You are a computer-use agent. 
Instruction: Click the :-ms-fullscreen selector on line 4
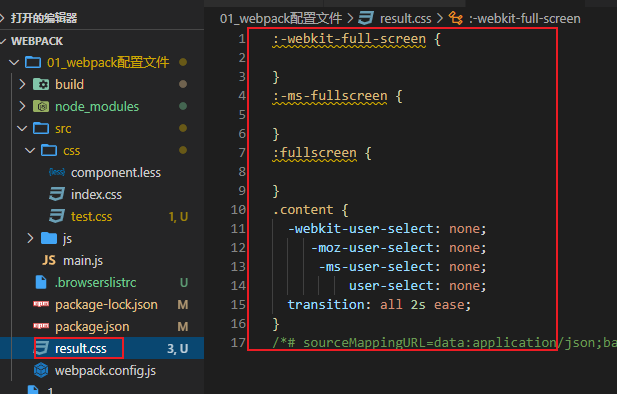click(330, 96)
